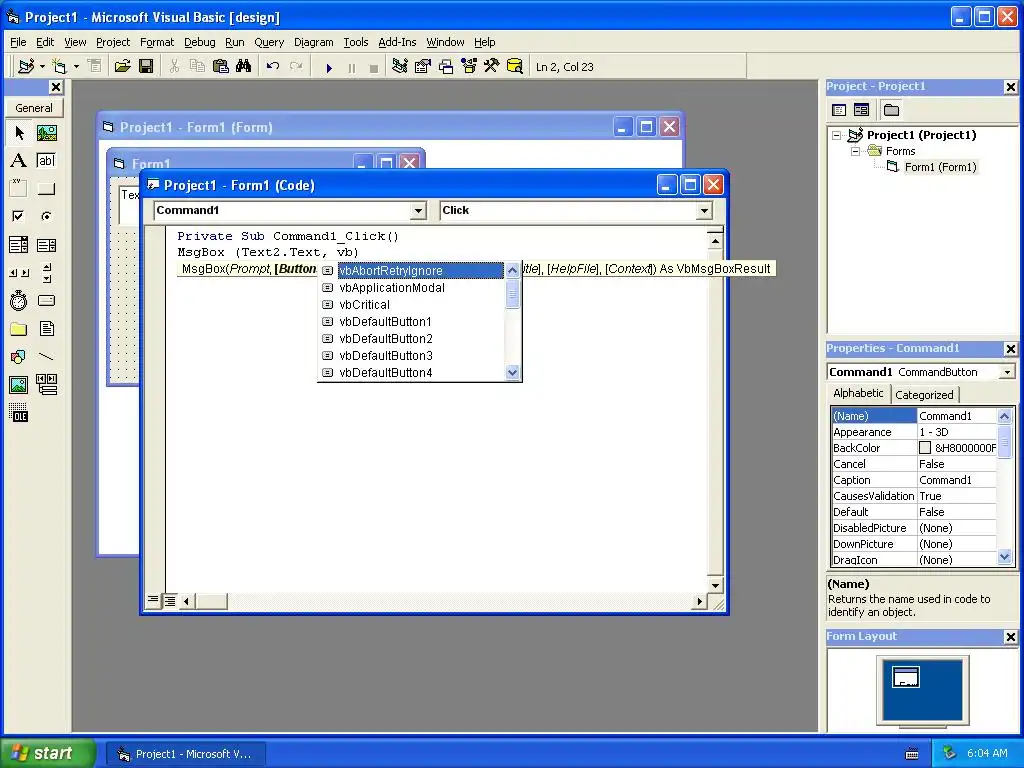The height and width of the screenshot is (768, 1024).
Task: Open the Properties object selector dropdown
Action: pos(1008,372)
